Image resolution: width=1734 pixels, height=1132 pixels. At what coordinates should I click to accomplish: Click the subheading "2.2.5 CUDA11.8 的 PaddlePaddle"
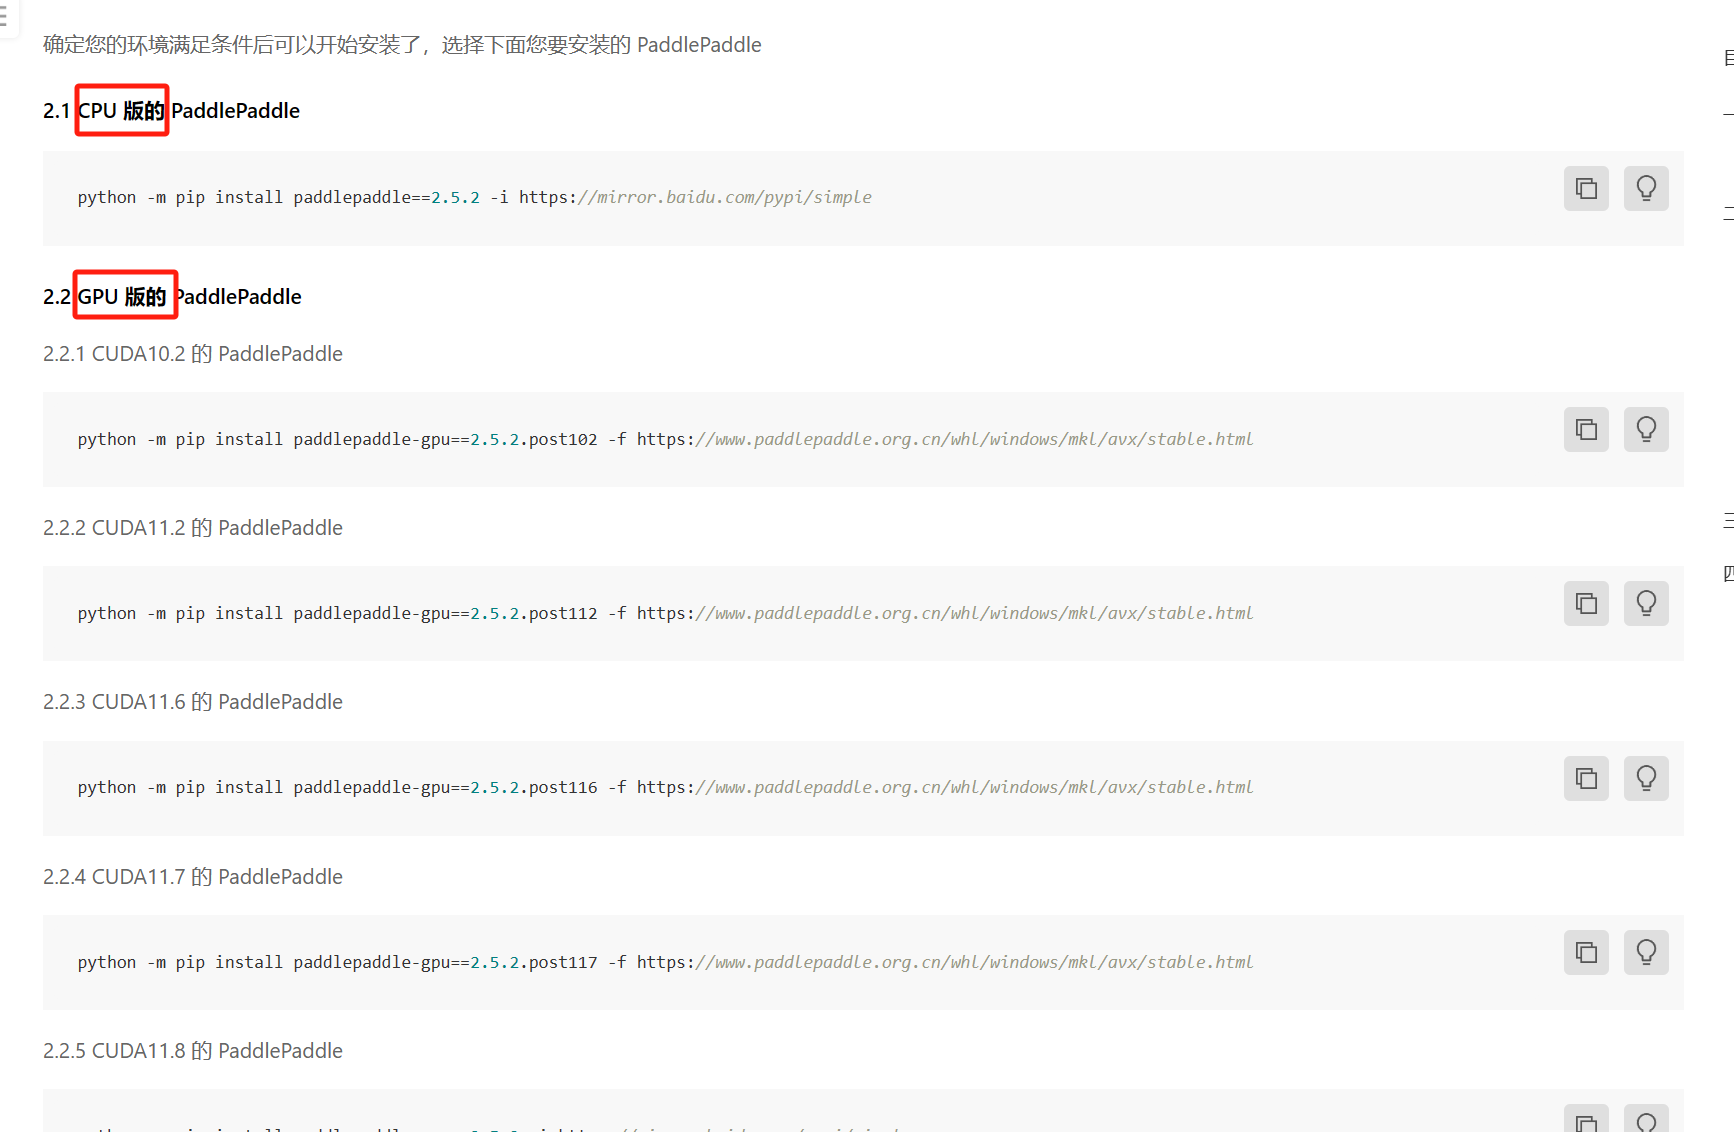click(x=193, y=1051)
